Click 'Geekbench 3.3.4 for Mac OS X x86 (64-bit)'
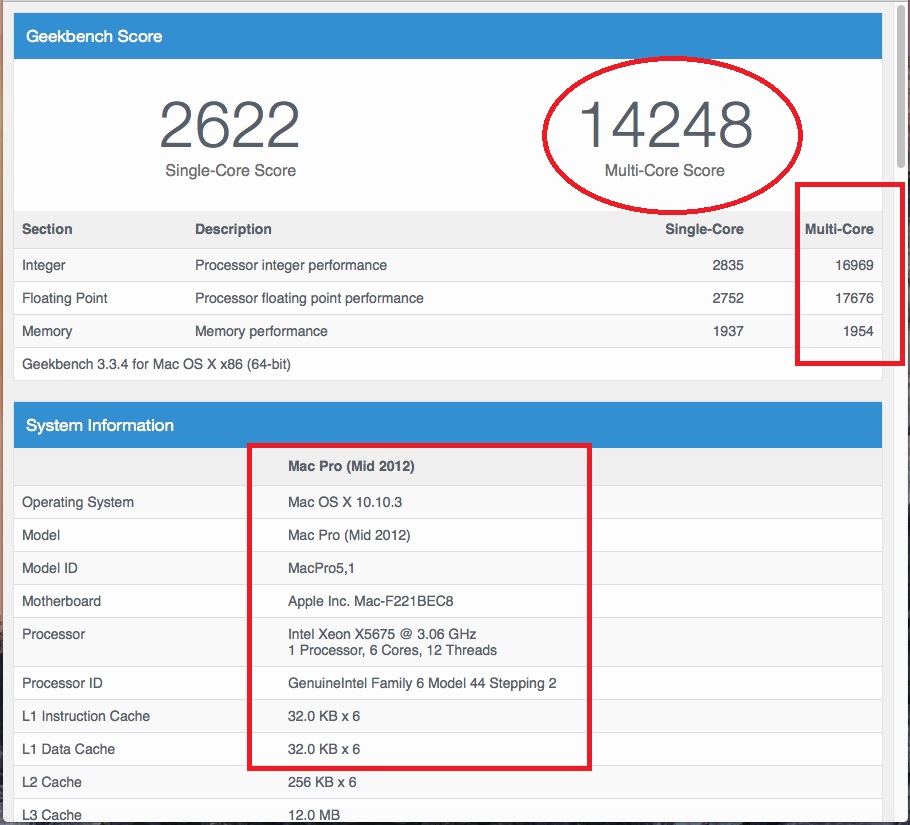Viewport: 910px width, 825px height. coord(156,364)
